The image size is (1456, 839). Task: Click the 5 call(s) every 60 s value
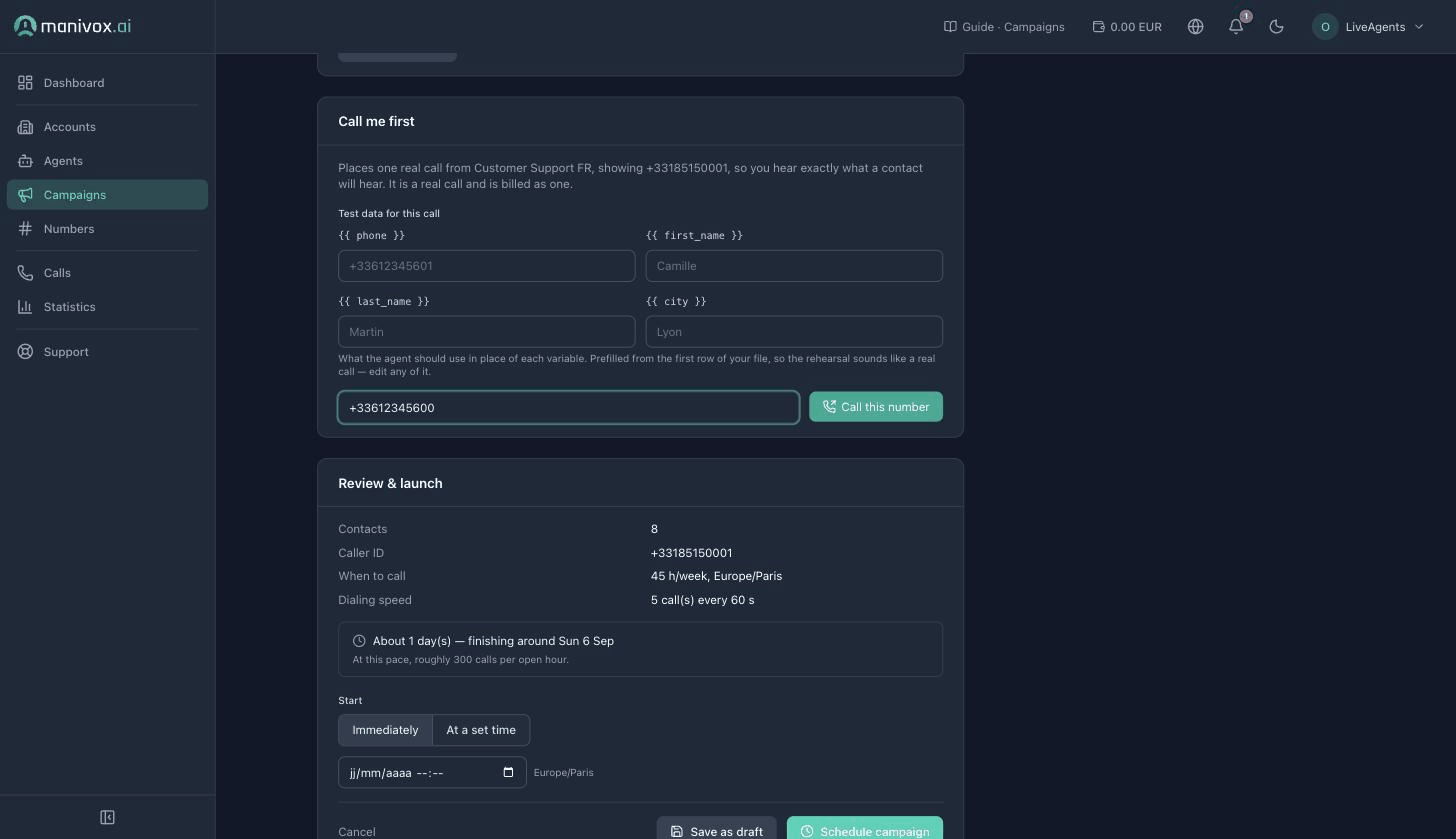pos(702,600)
